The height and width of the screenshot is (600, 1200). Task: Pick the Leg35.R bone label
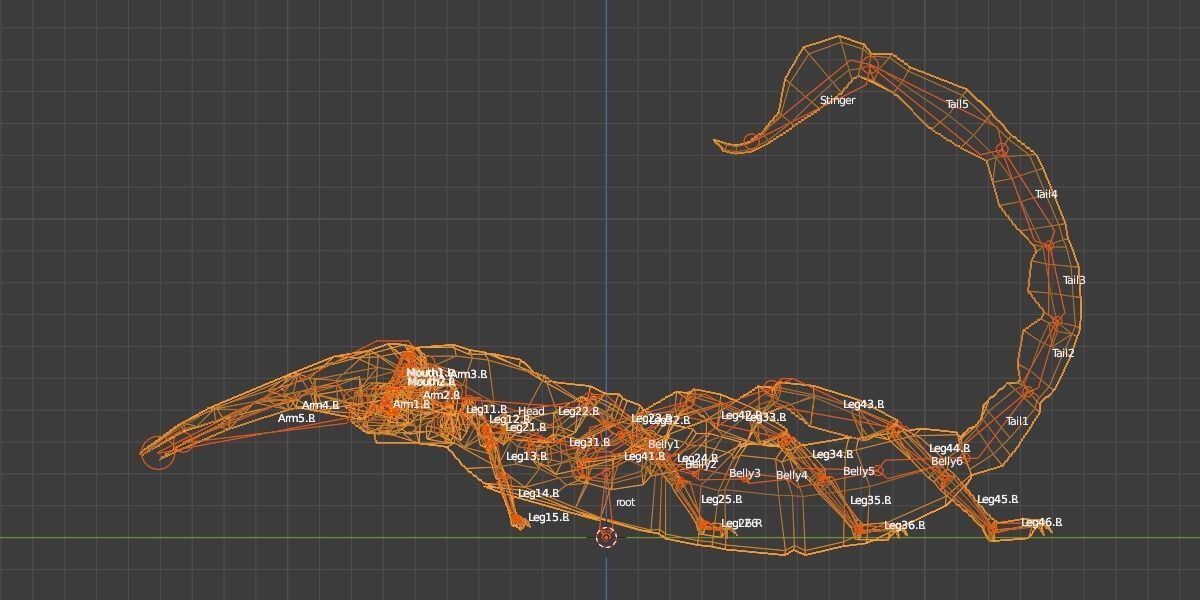pyautogui.click(x=871, y=500)
